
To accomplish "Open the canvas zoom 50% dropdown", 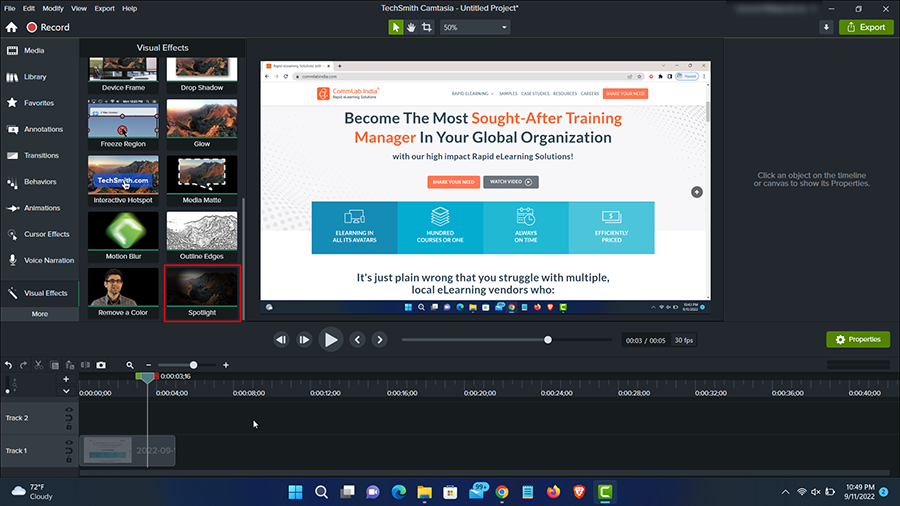I will tap(475, 27).
